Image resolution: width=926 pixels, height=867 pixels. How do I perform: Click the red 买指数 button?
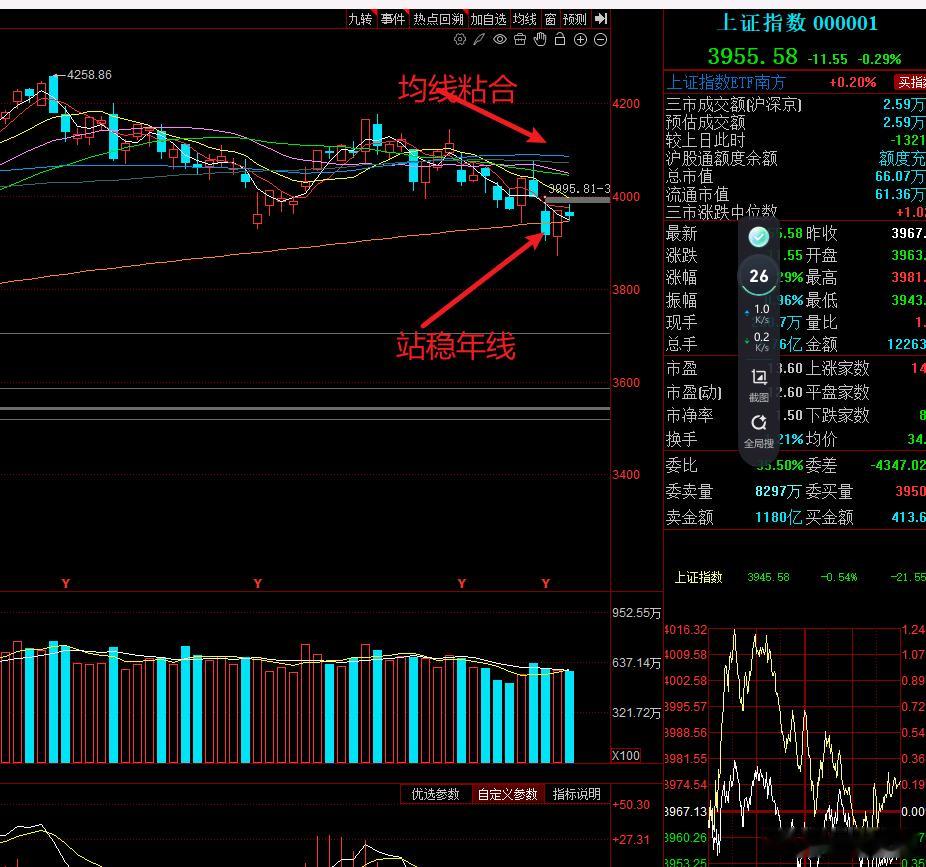tap(910, 82)
